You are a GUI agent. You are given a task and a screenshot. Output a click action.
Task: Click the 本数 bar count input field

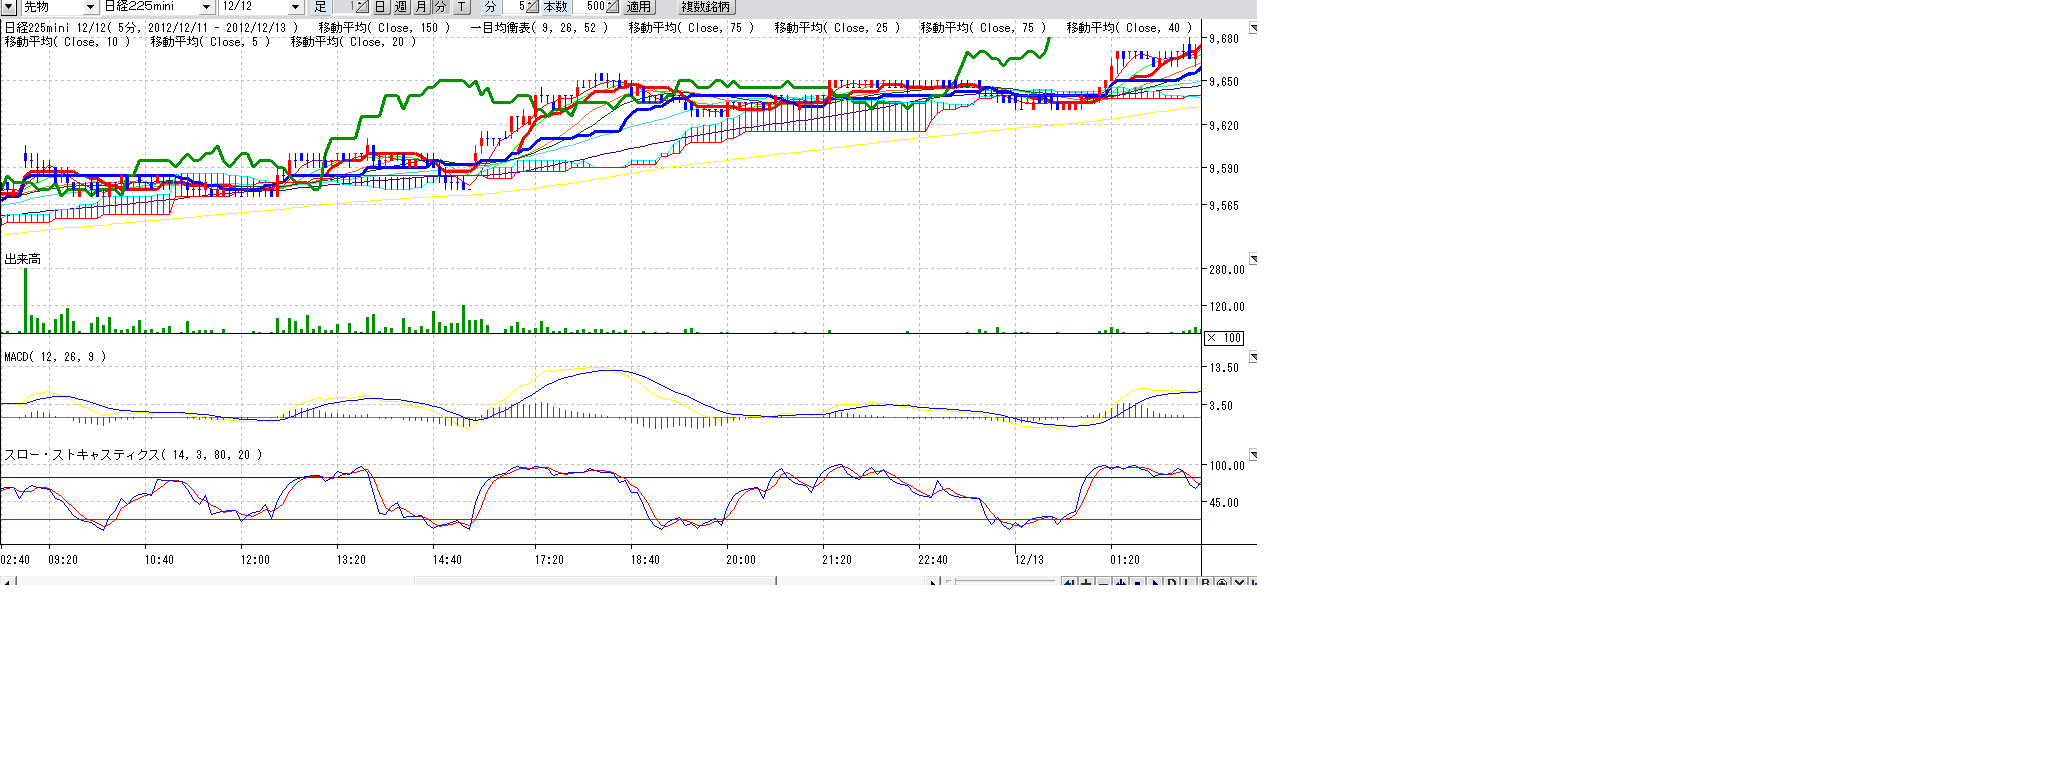[x=594, y=7]
